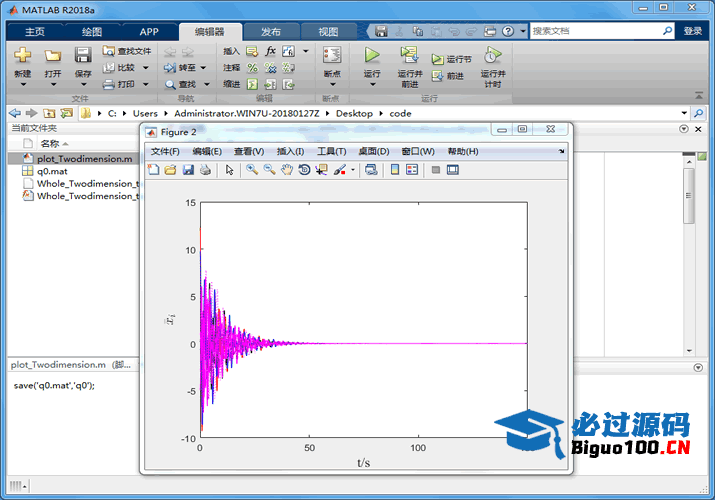Click the print figure icon in Figure 2
The image size is (715, 500).
(205, 170)
